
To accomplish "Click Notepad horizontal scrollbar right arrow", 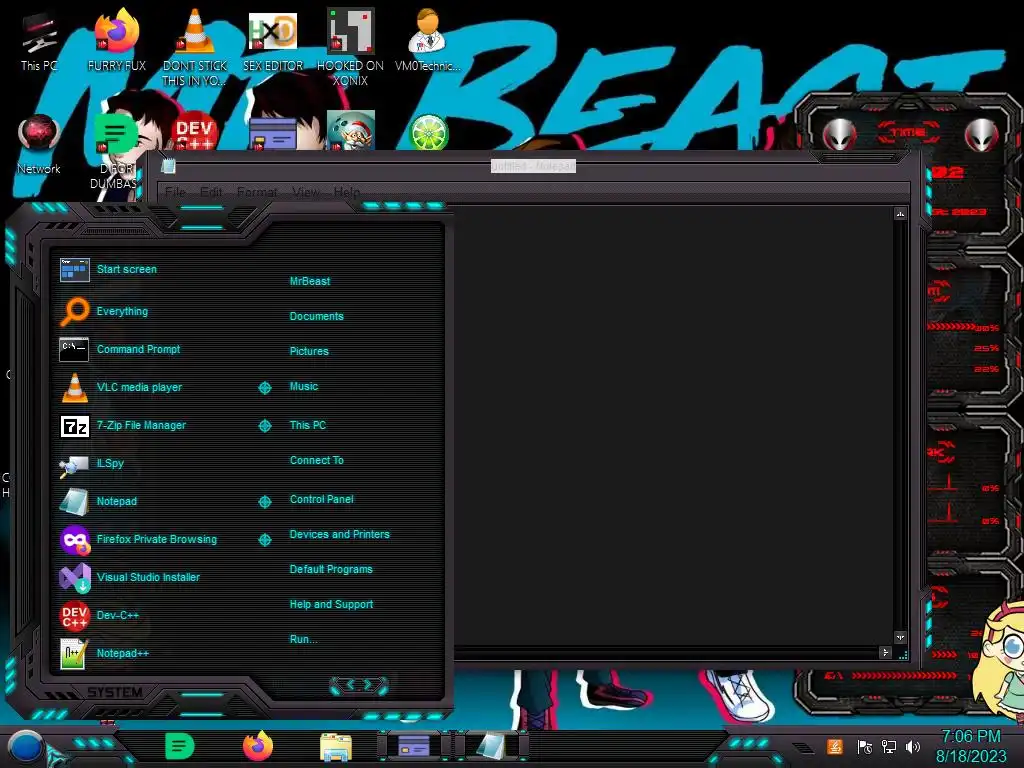I will pyautogui.click(x=885, y=652).
